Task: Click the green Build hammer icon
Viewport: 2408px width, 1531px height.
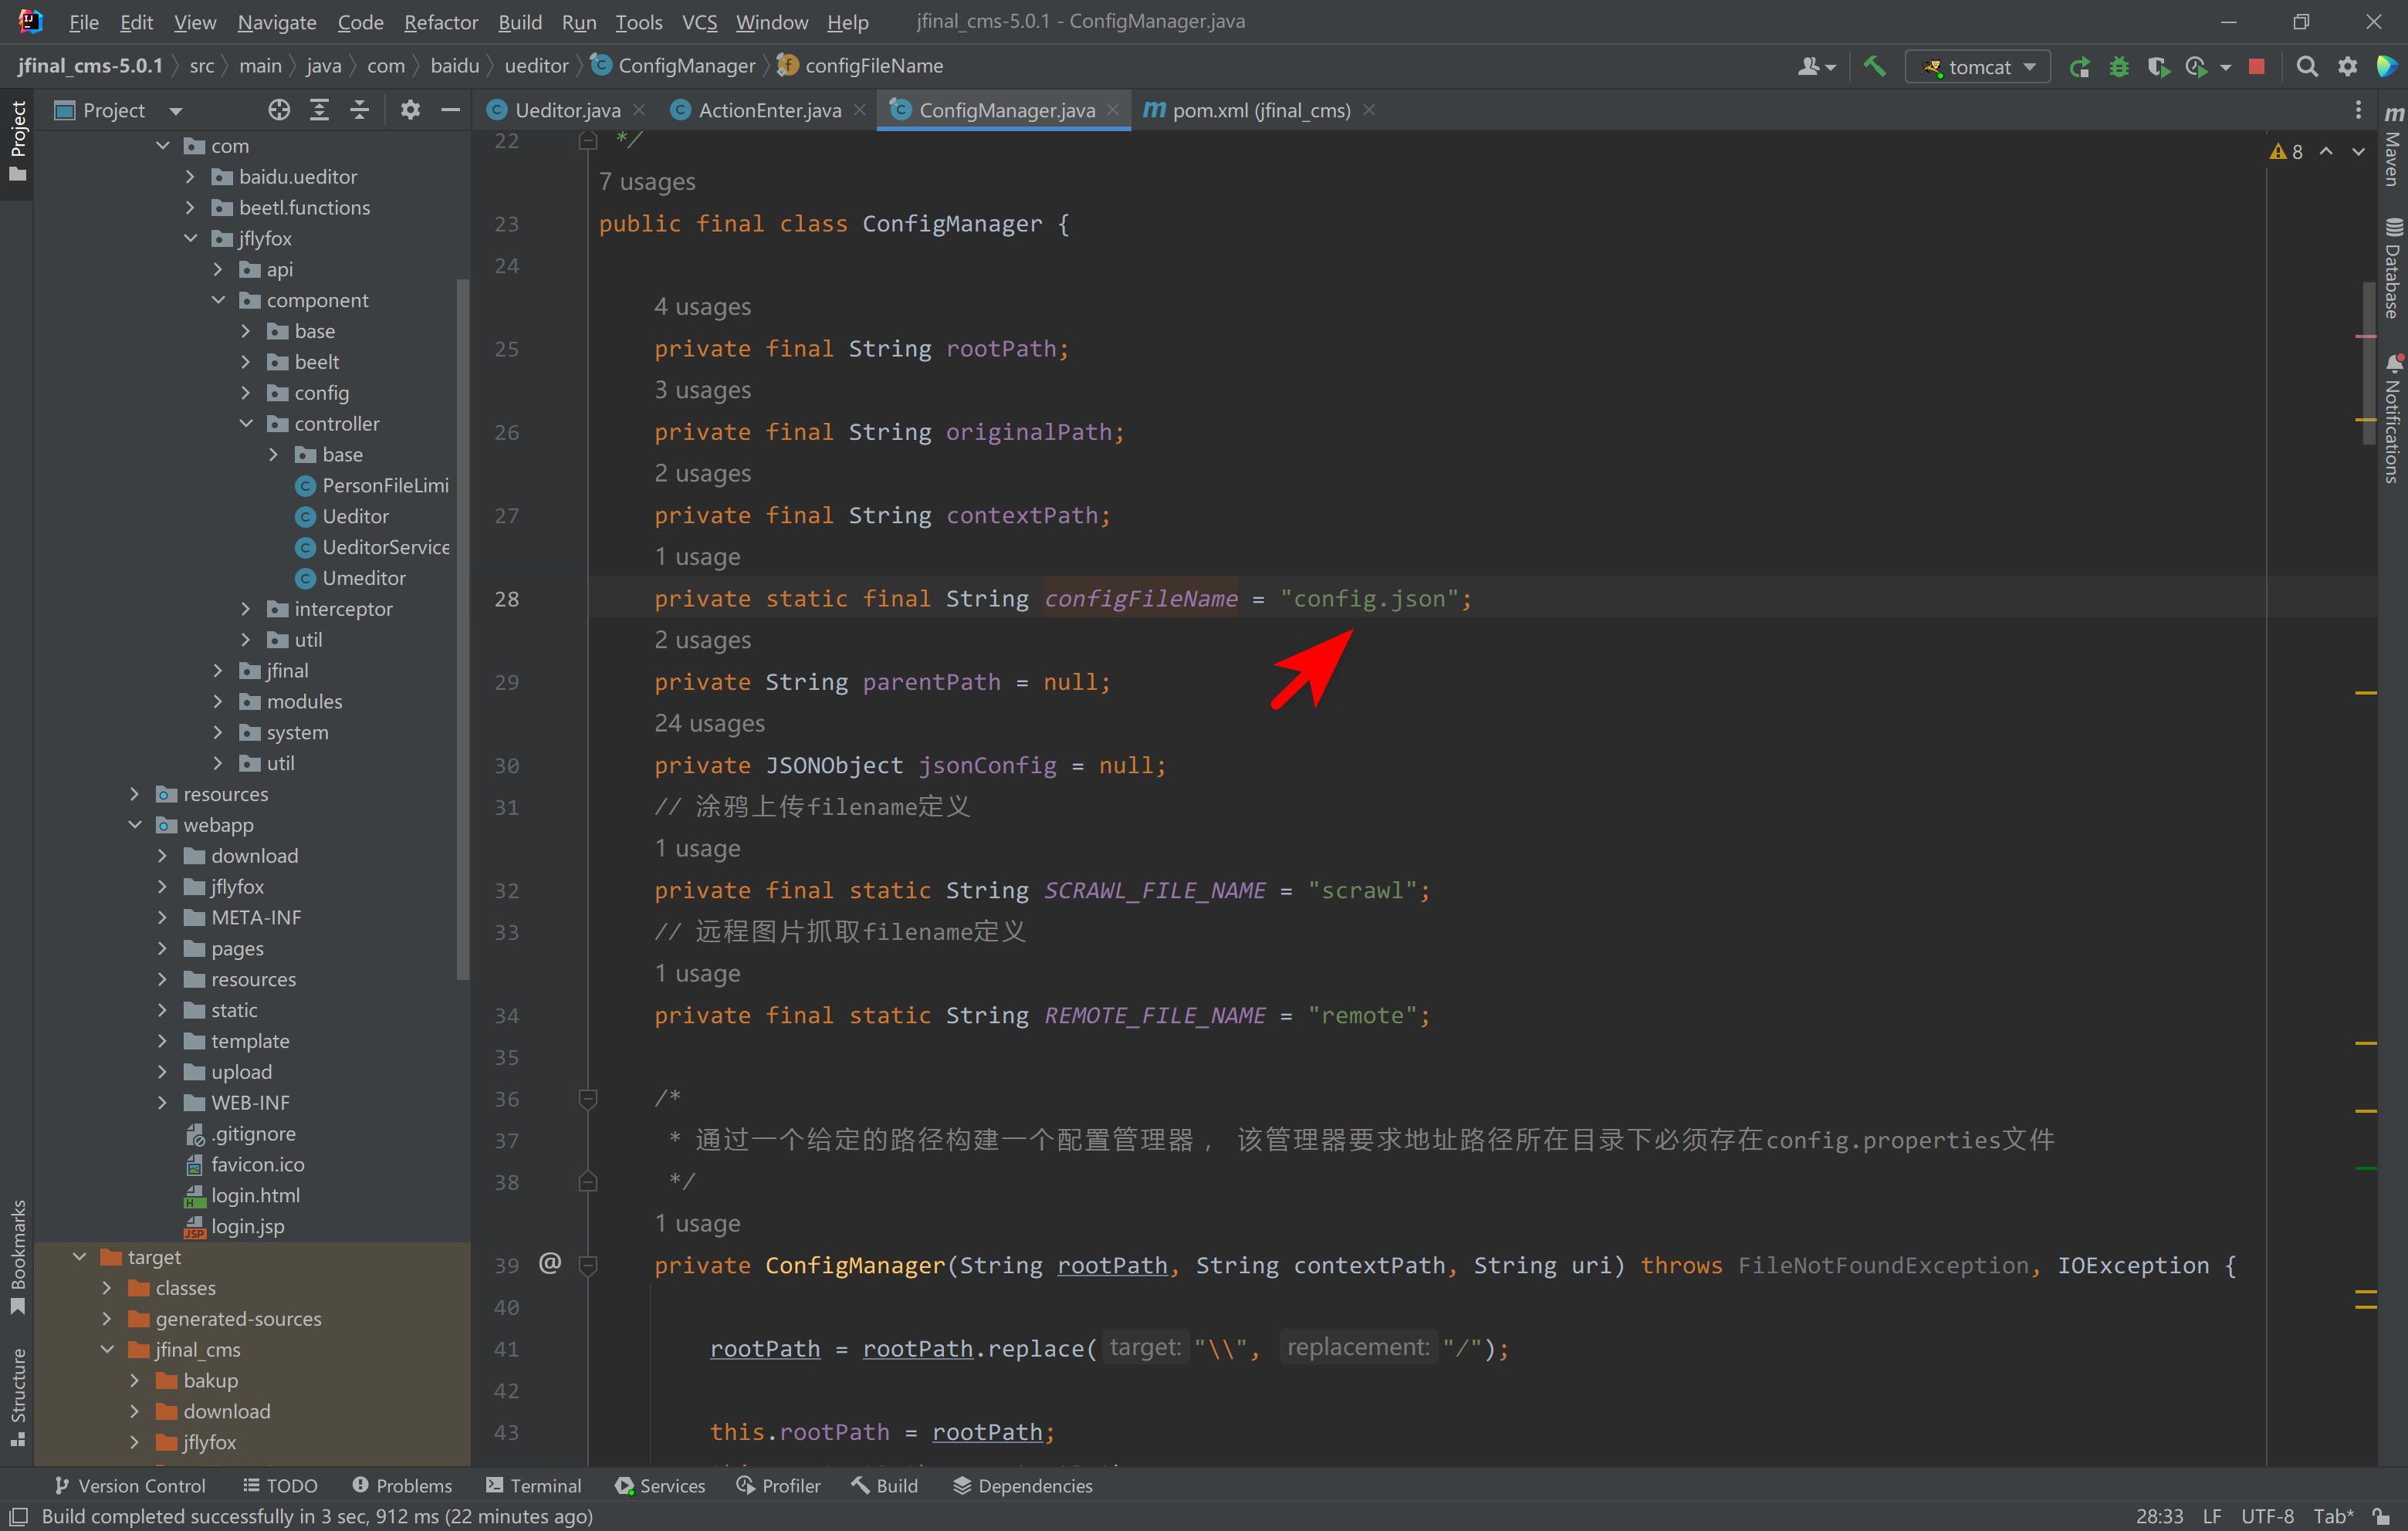Action: click(x=1874, y=67)
